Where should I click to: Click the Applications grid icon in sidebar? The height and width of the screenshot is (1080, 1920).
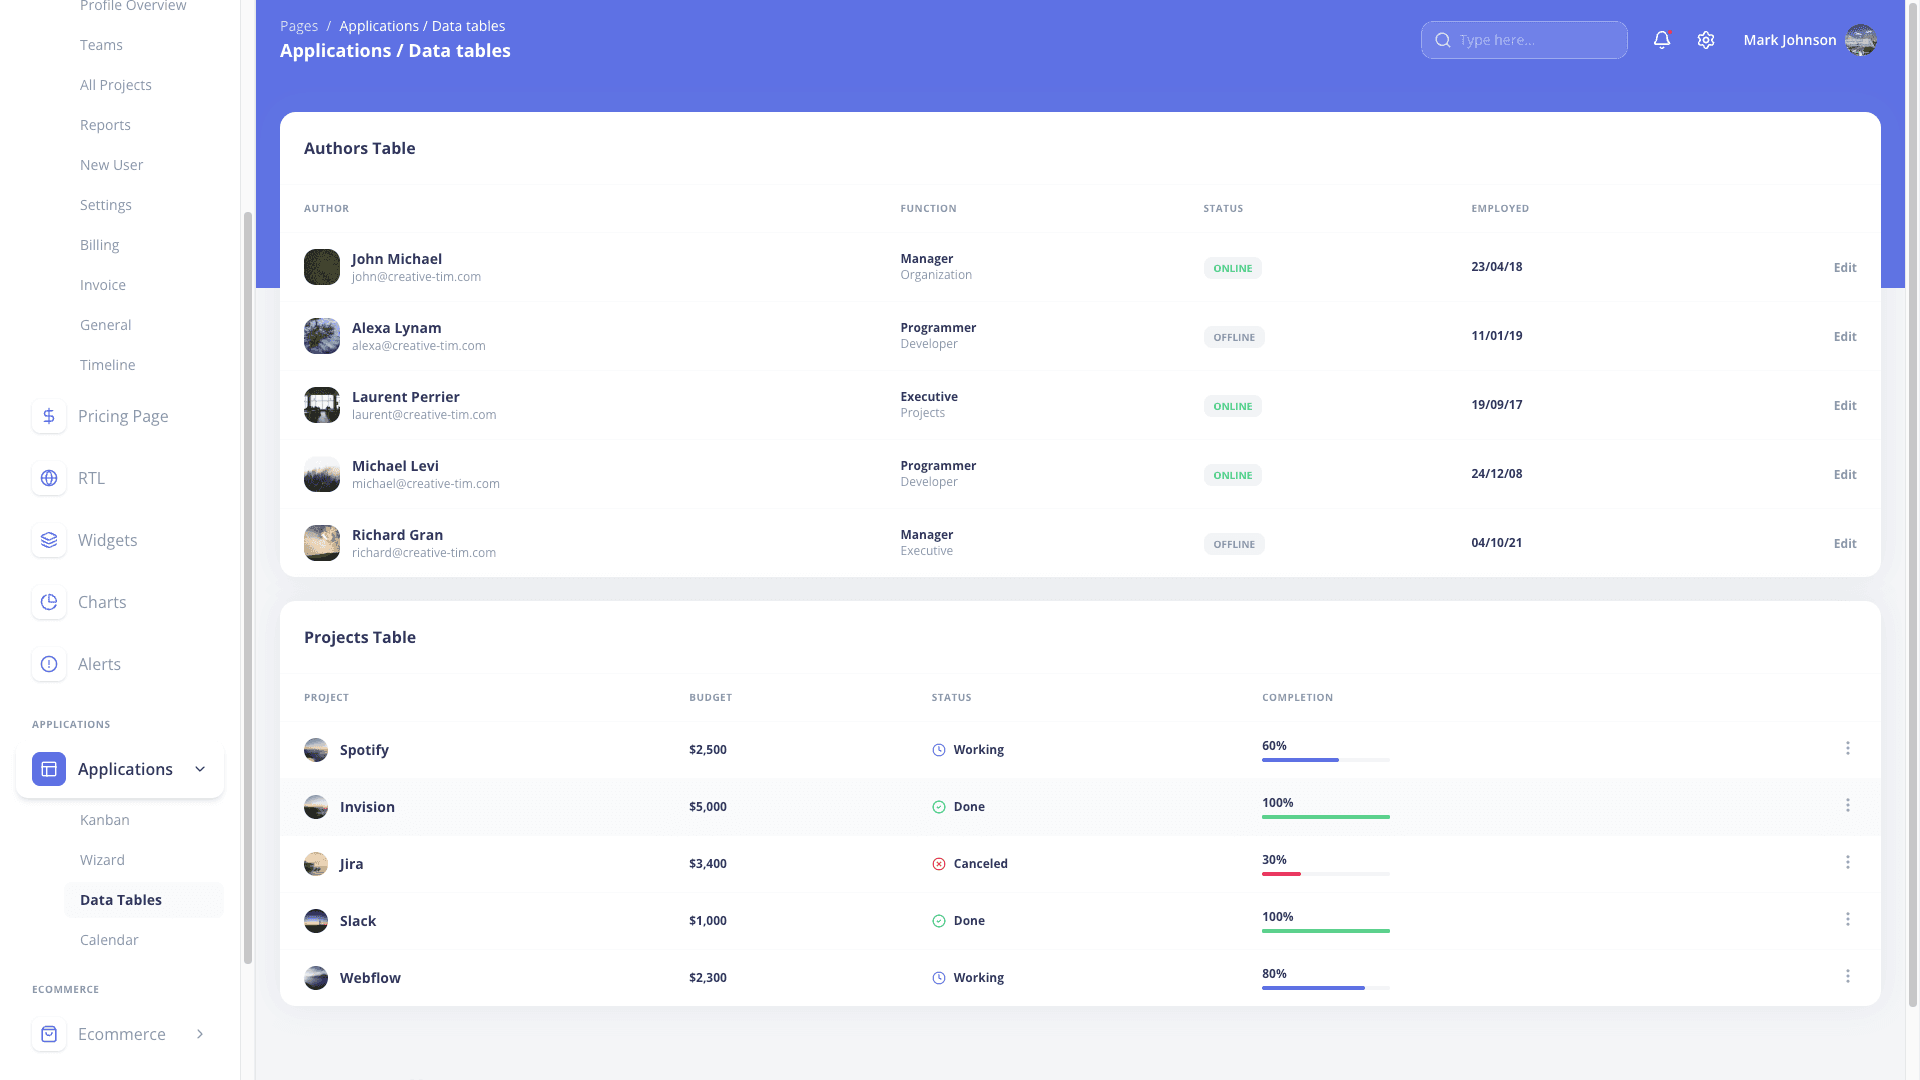click(47, 769)
